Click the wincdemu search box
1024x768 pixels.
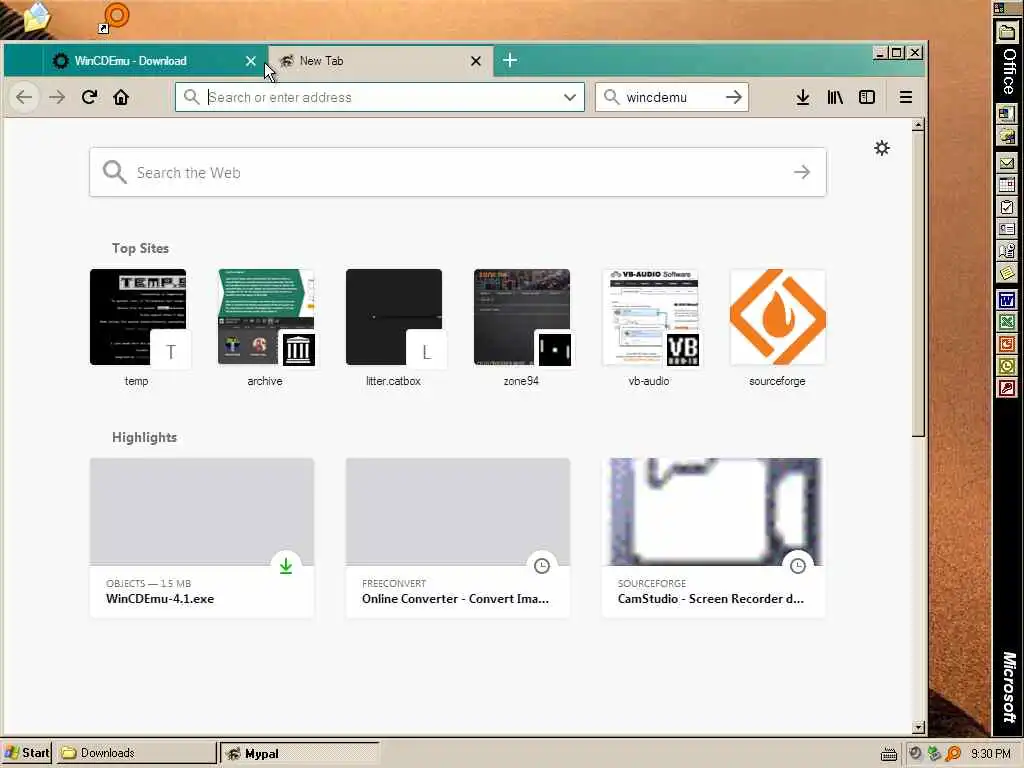click(x=671, y=97)
